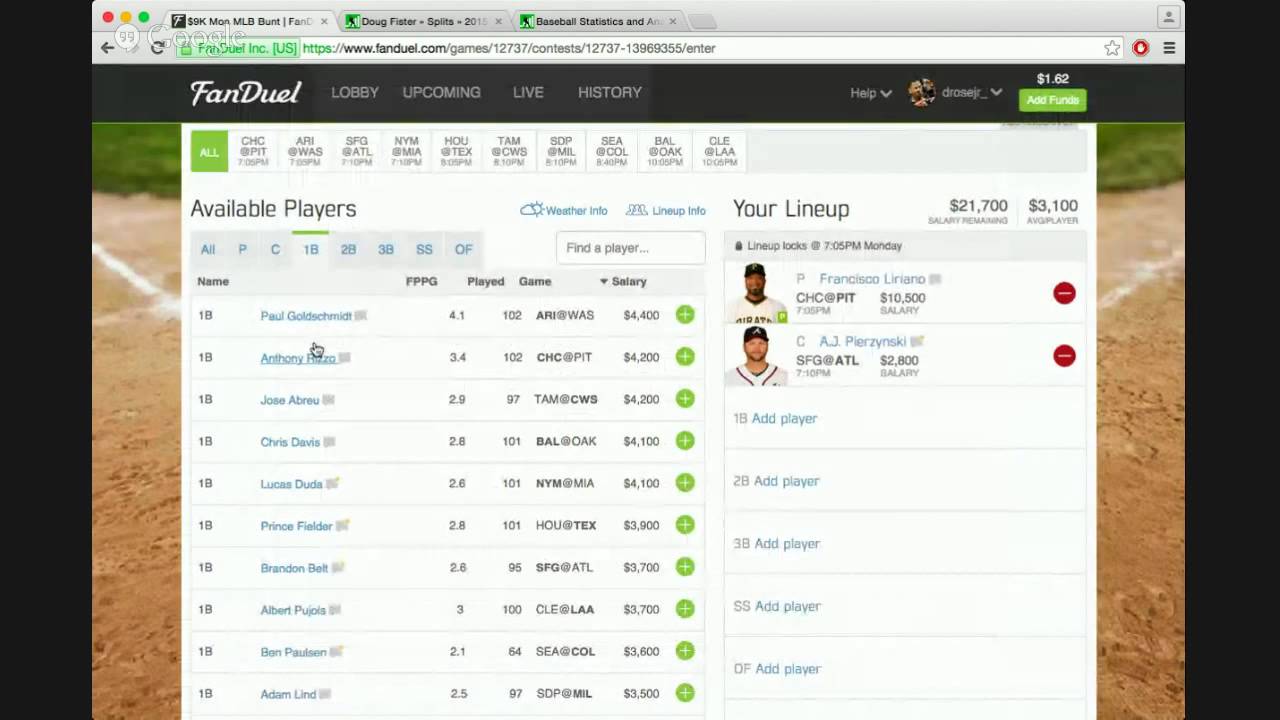This screenshot has height=720, width=1280.
Task: Select the P position filter tab
Action: pos(242,249)
